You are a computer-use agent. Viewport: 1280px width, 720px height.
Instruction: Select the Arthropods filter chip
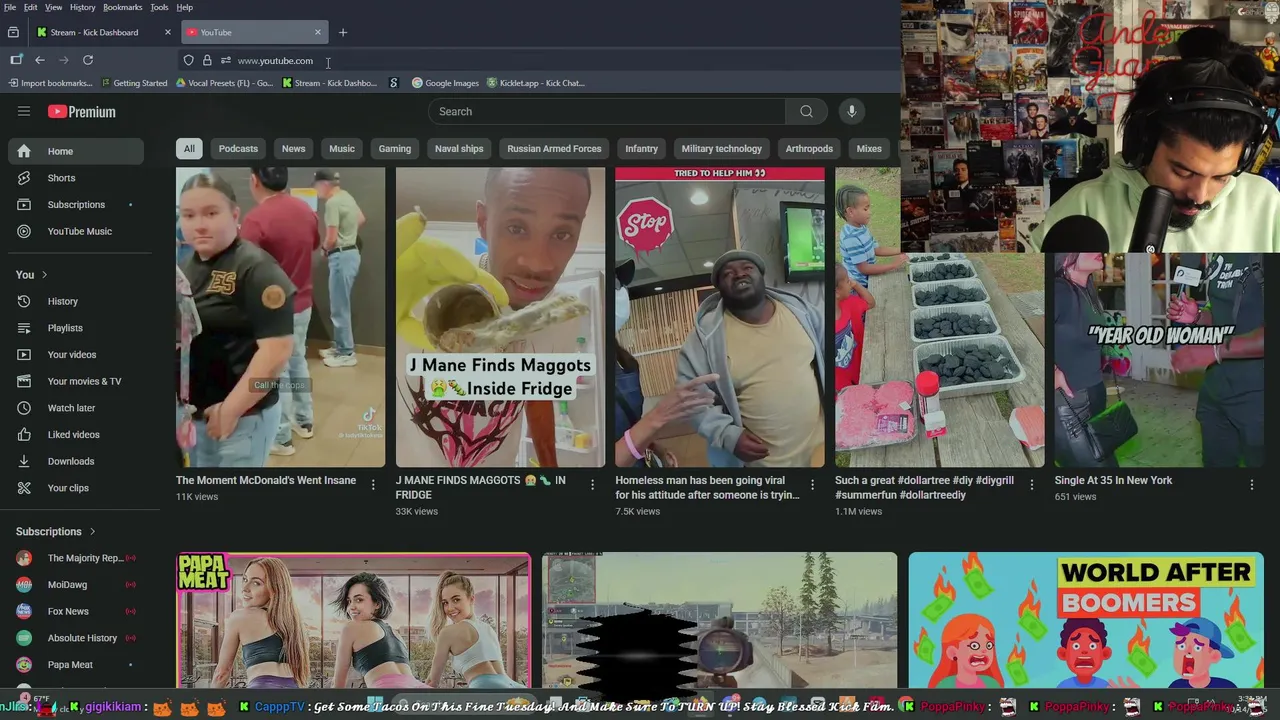[809, 149]
